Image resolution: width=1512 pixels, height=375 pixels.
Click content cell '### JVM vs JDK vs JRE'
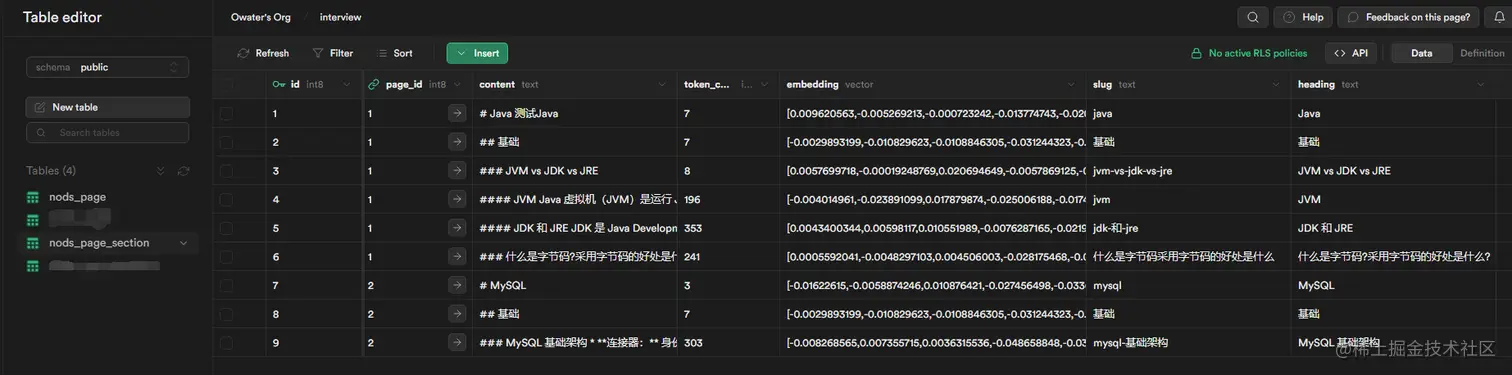pyautogui.click(x=575, y=171)
